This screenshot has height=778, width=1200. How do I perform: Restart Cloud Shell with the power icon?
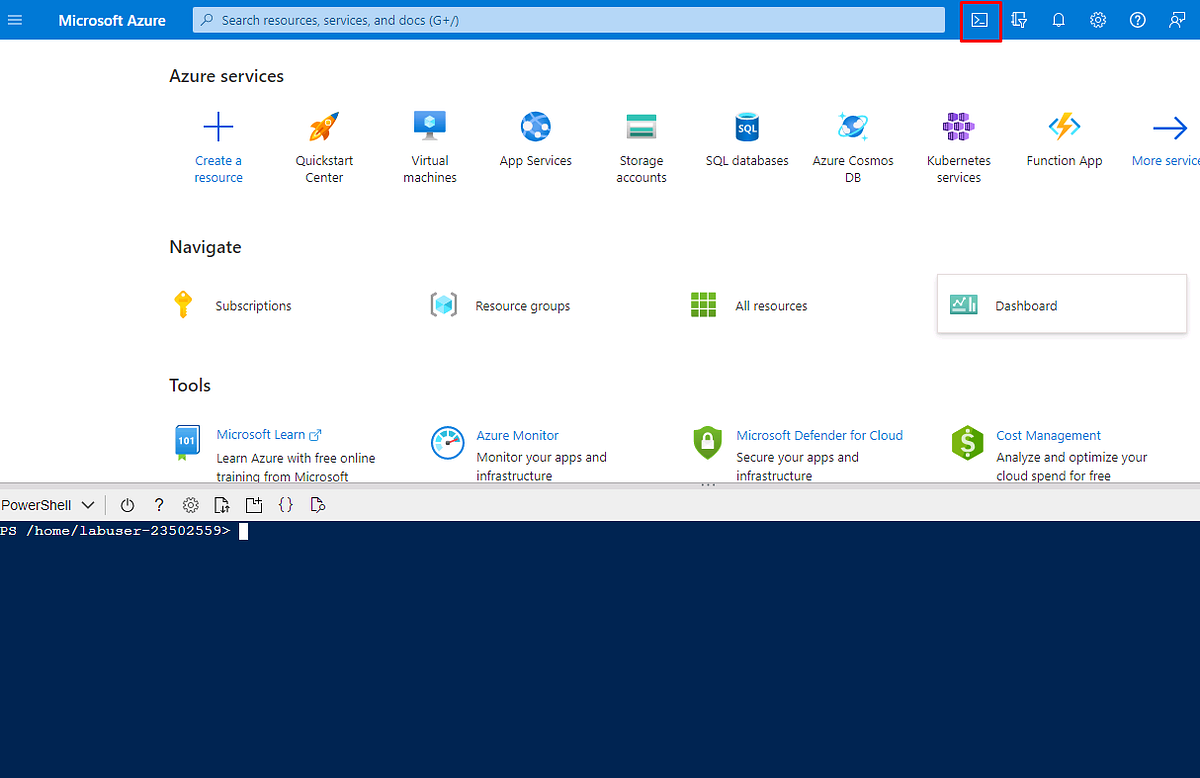tap(127, 505)
